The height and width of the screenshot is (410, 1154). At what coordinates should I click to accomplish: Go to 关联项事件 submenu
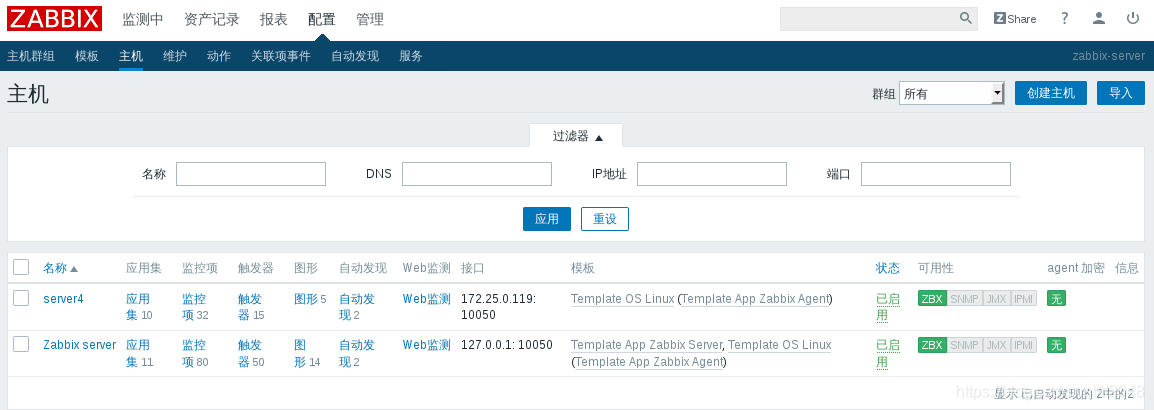(281, 56)
